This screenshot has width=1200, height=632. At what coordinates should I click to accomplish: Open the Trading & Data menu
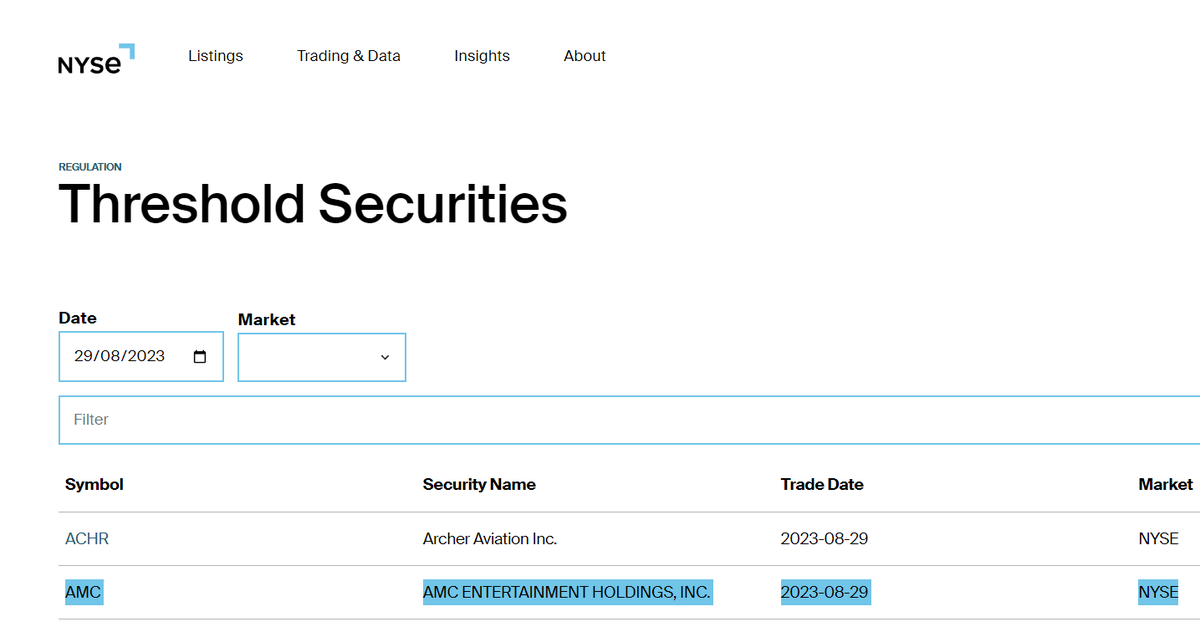click(348, 56)
